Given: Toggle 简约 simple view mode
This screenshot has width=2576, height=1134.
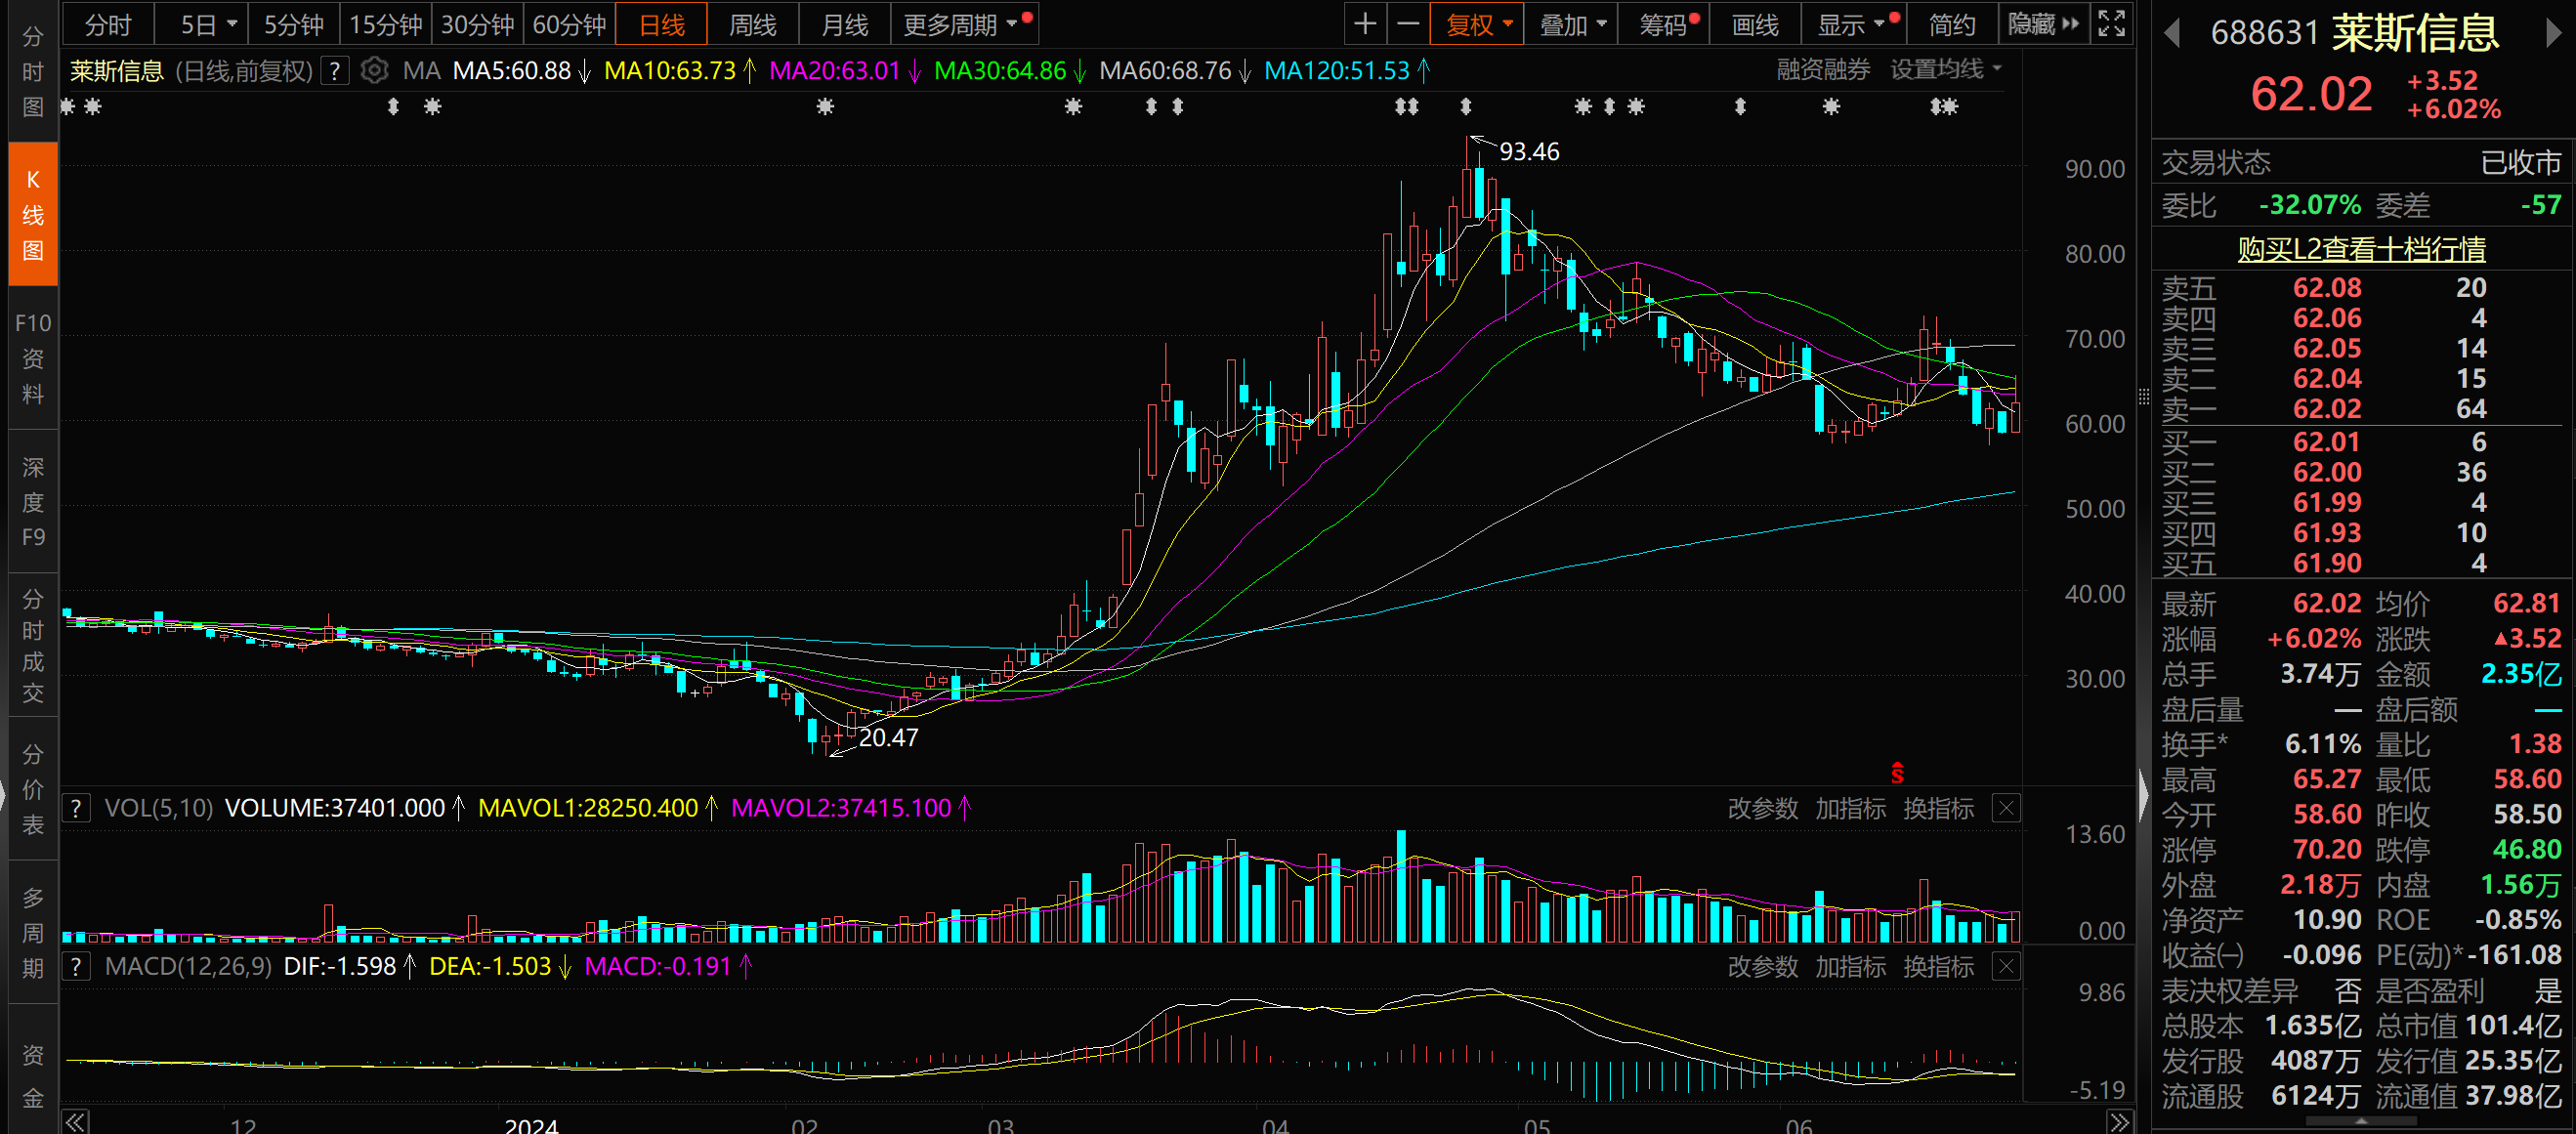Looking at the screenshot, I should [1951, 24].
